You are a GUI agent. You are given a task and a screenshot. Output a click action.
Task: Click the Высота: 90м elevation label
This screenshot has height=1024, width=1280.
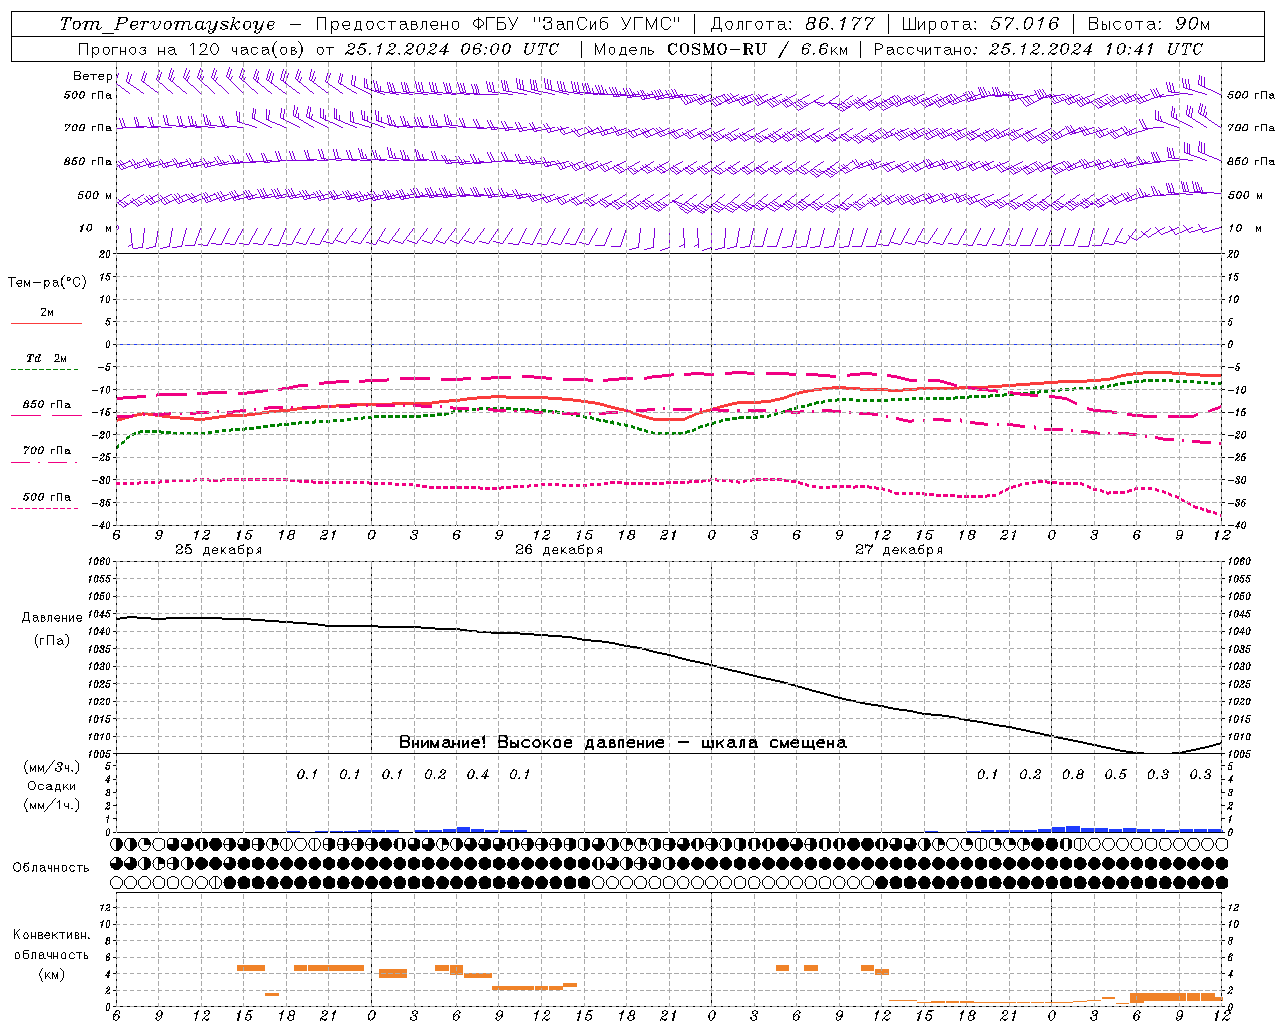tap(1148, 24)
